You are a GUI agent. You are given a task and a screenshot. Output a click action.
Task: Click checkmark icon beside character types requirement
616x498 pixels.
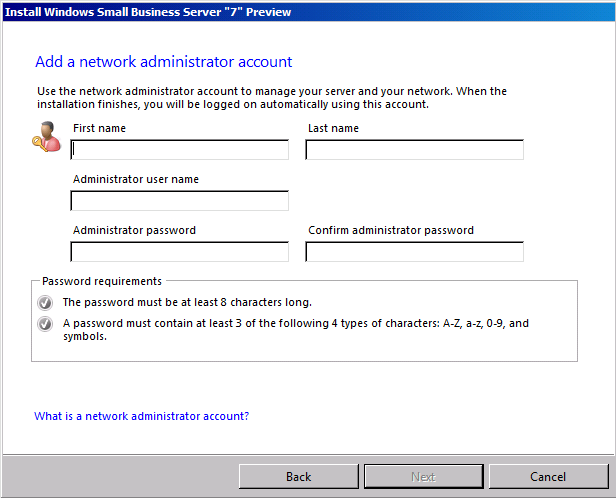44,324
